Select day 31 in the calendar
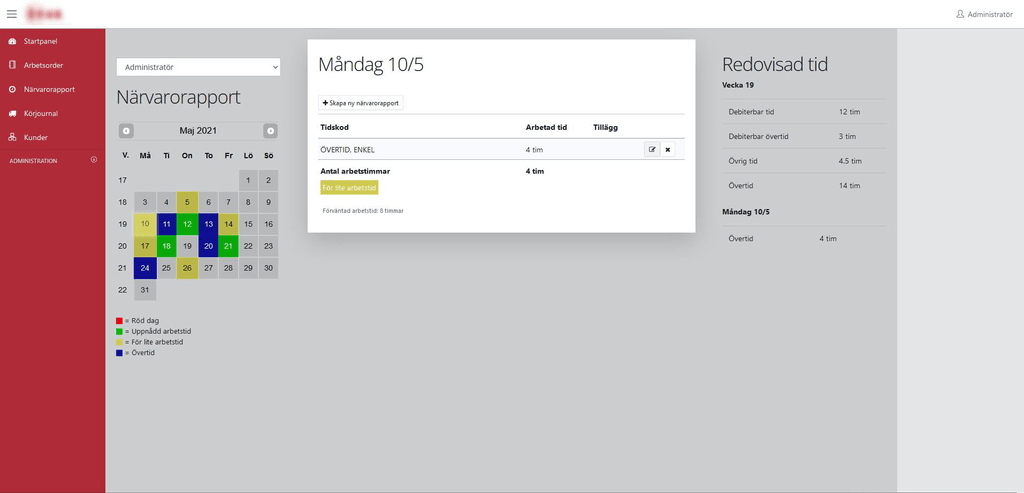1024x493 pixels. point(145,290)
